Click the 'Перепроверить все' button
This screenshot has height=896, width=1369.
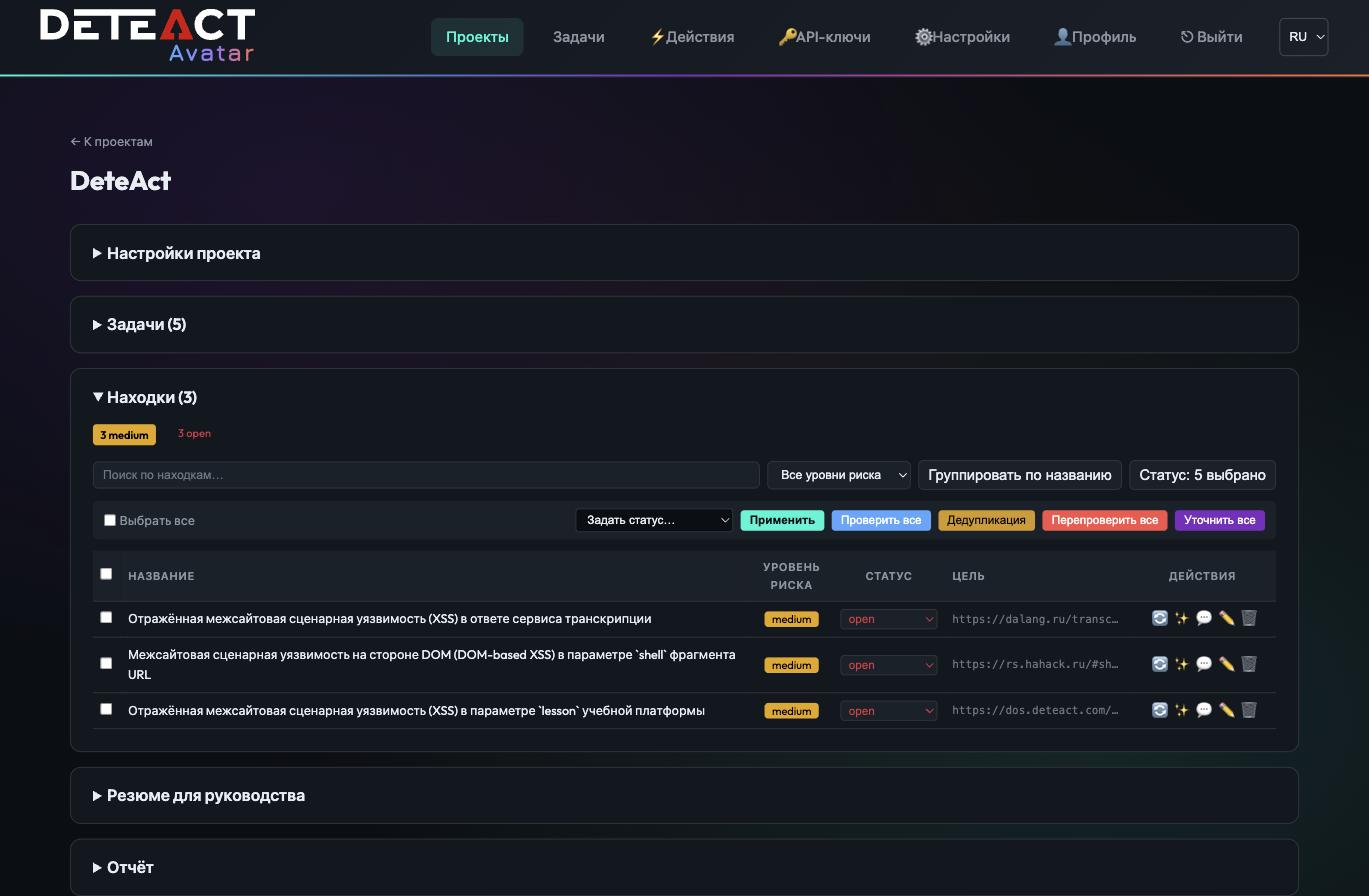point(1105,520)
